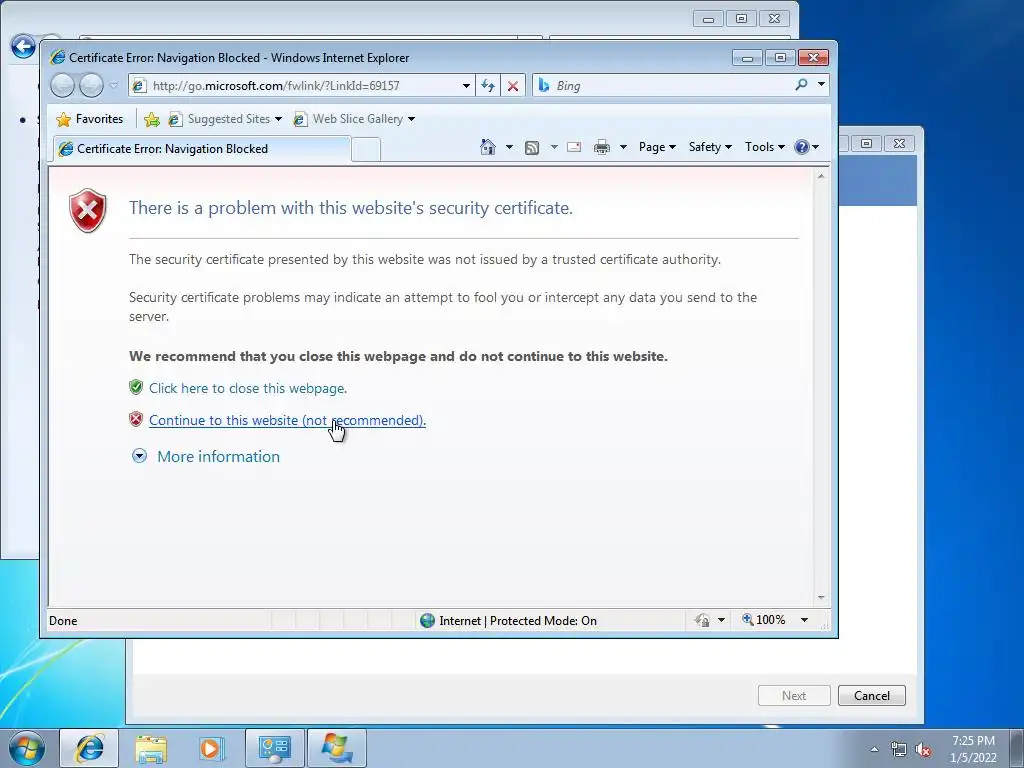Expand the More information section
The image size is (1024, 768).
point(218,456)
